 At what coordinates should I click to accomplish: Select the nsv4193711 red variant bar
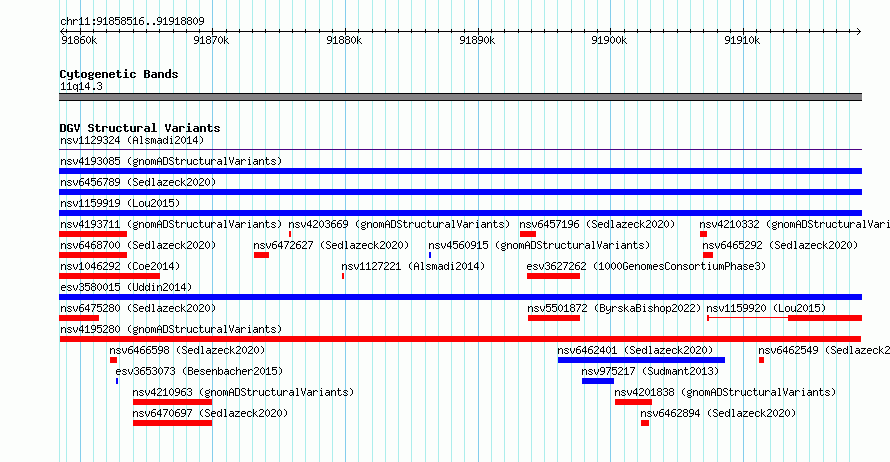point(93,234)
